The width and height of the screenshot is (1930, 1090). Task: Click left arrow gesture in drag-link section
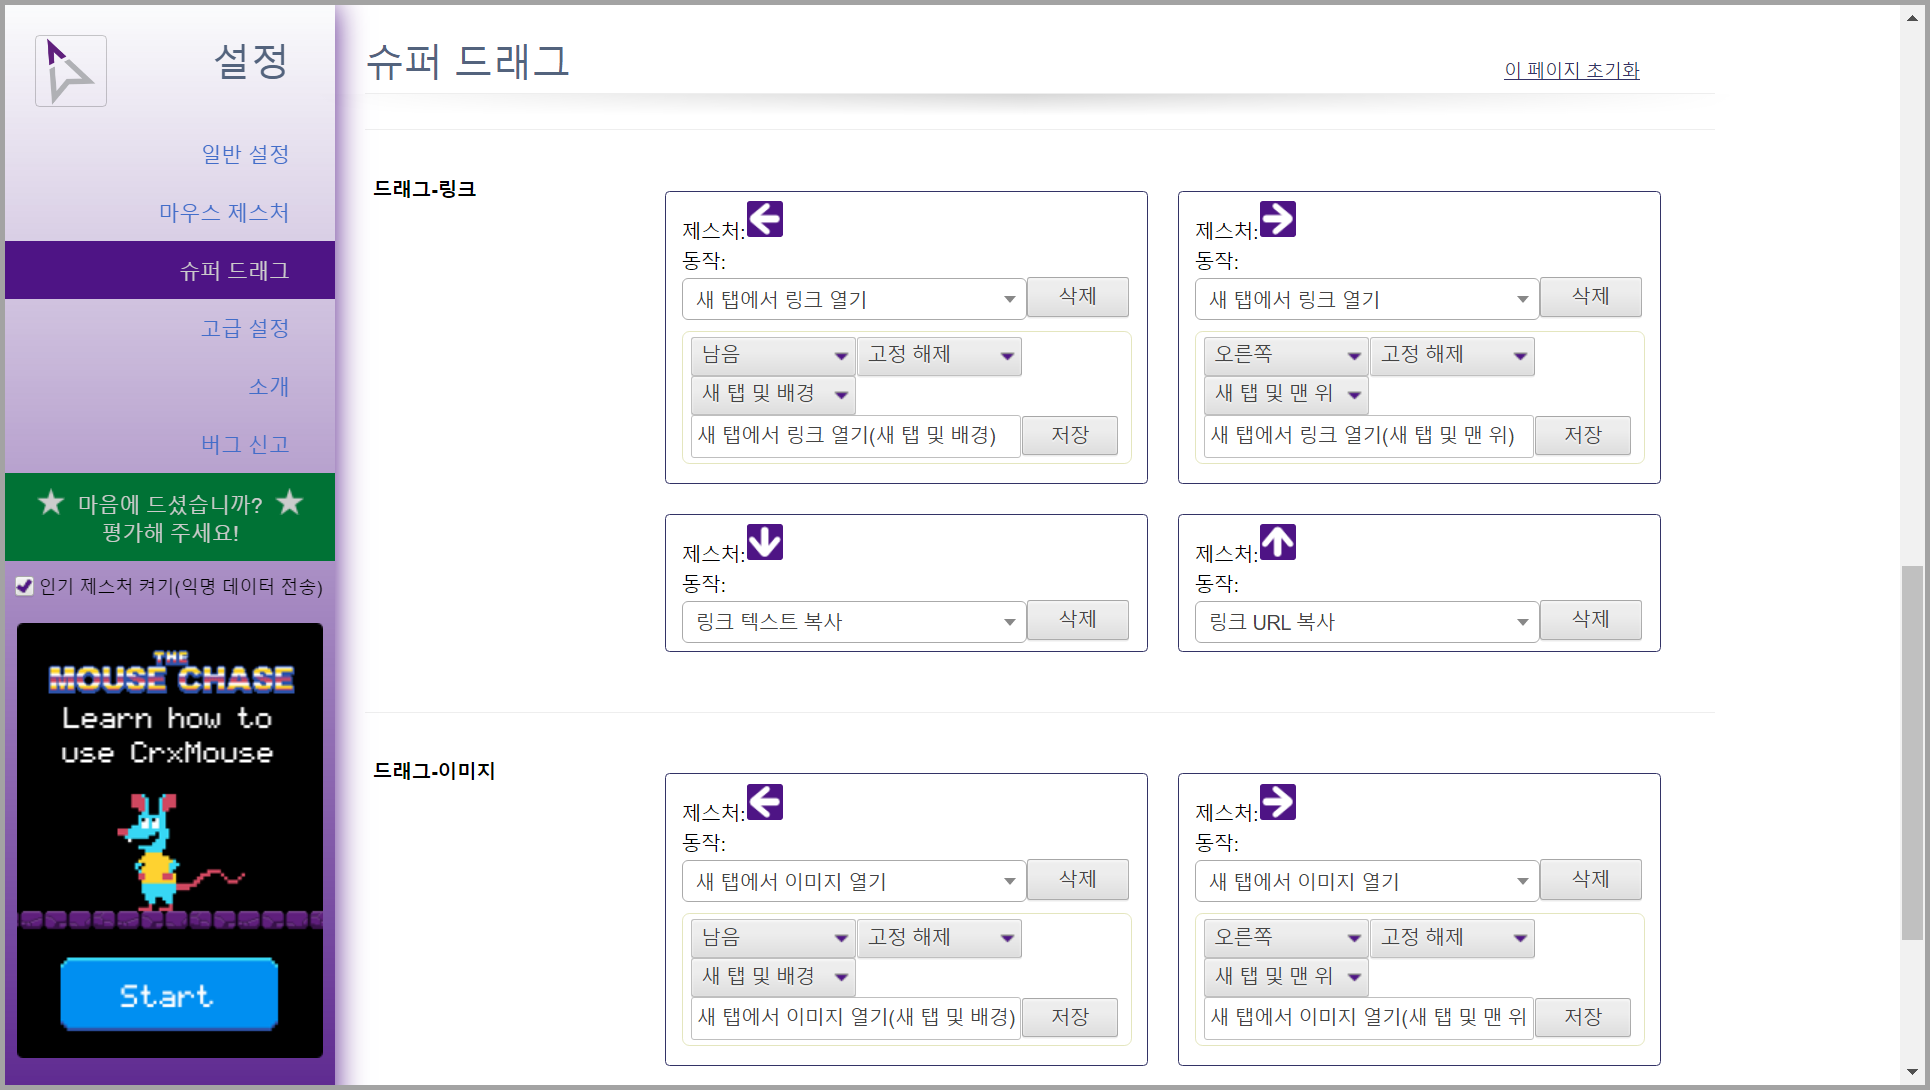coord(765,219)
